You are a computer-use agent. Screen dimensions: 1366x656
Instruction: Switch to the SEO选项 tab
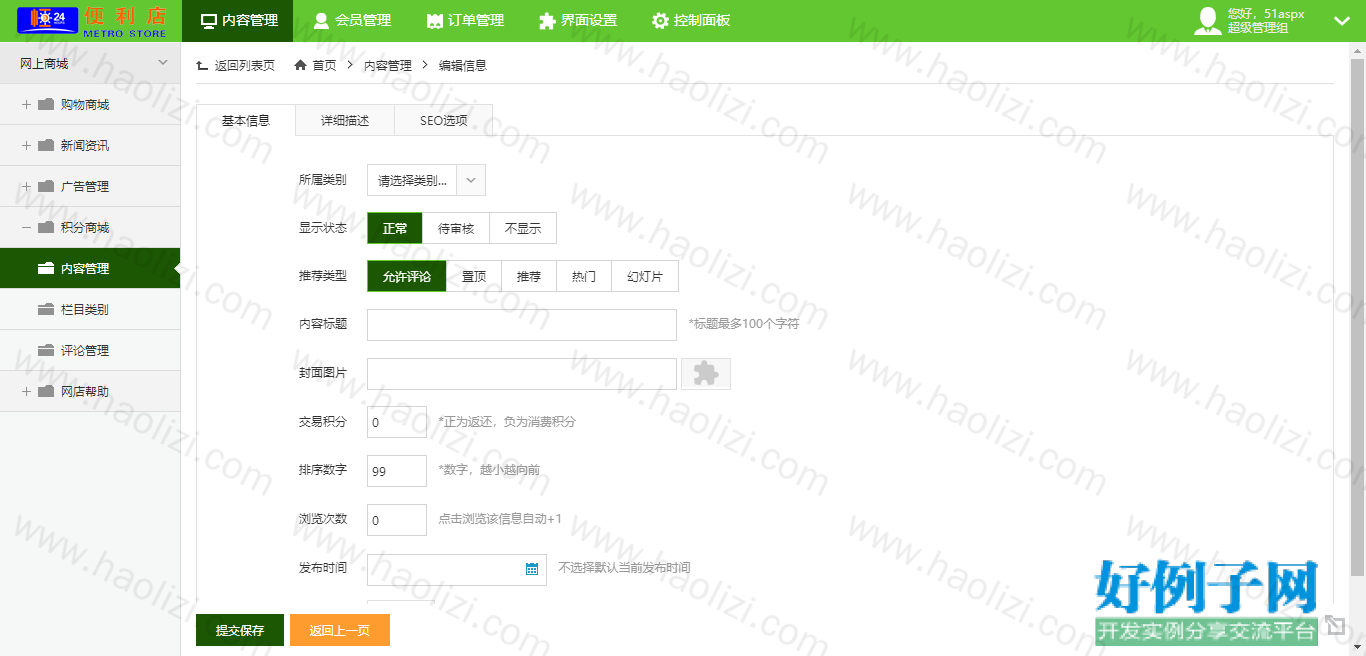(x=443, y=120)
